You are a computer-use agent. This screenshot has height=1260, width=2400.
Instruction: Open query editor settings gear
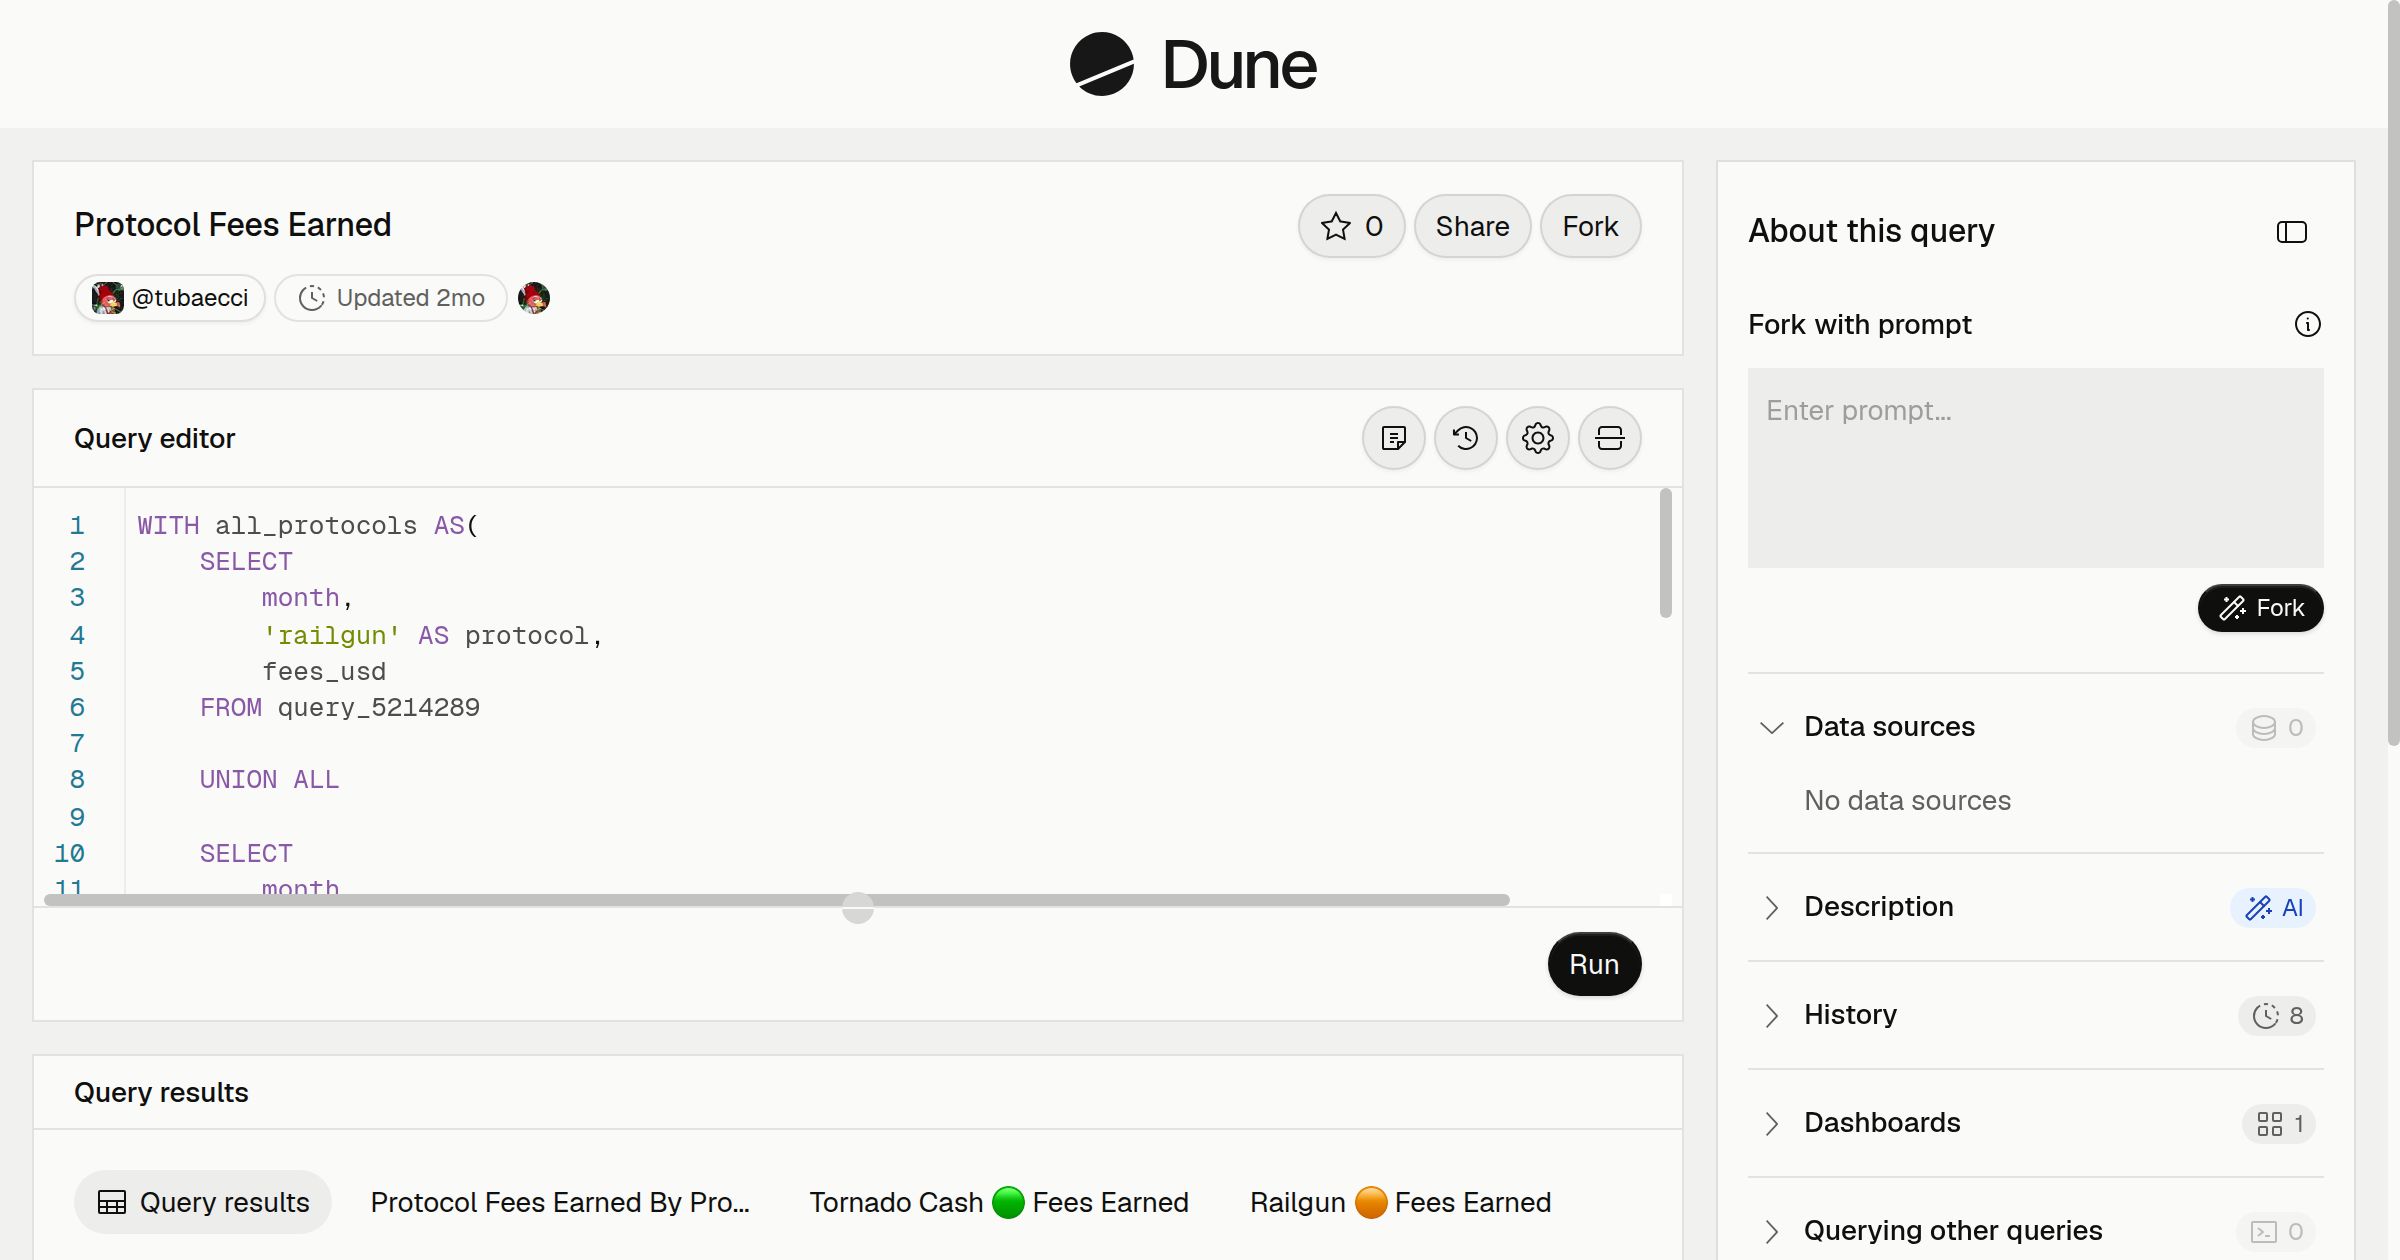tap(1538, 438)
